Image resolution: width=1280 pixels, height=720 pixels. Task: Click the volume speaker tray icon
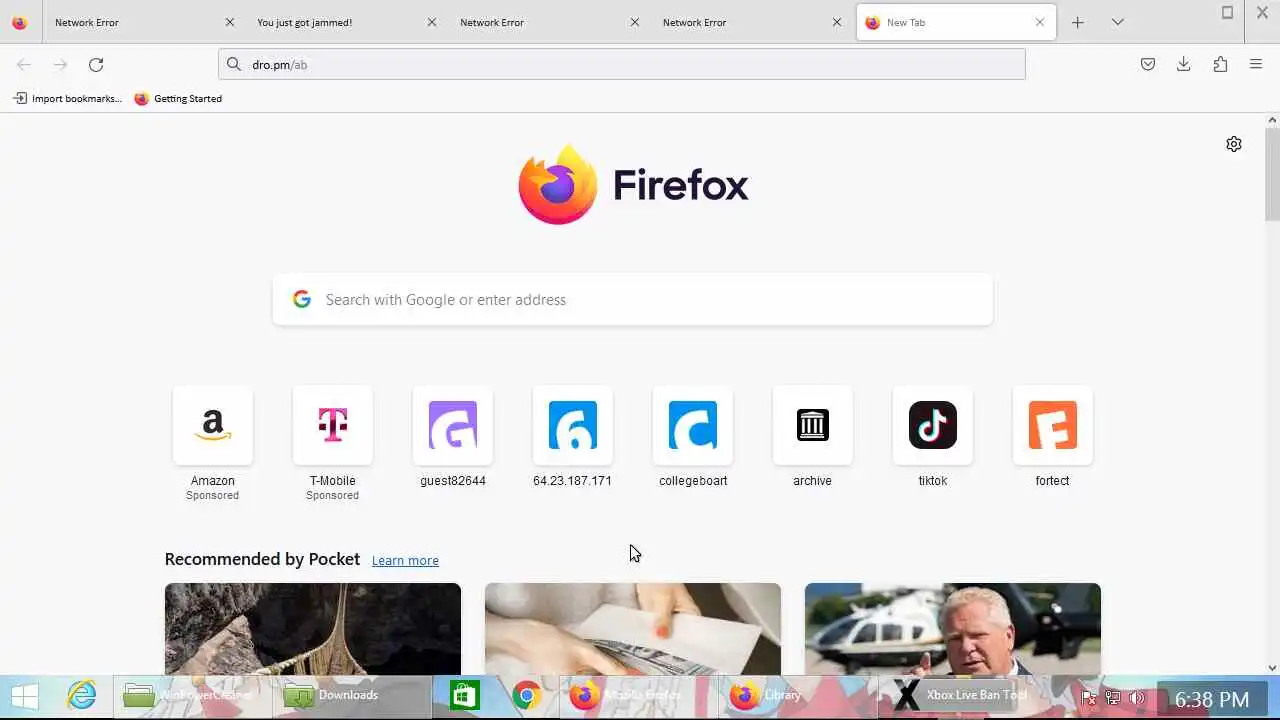1137,698
